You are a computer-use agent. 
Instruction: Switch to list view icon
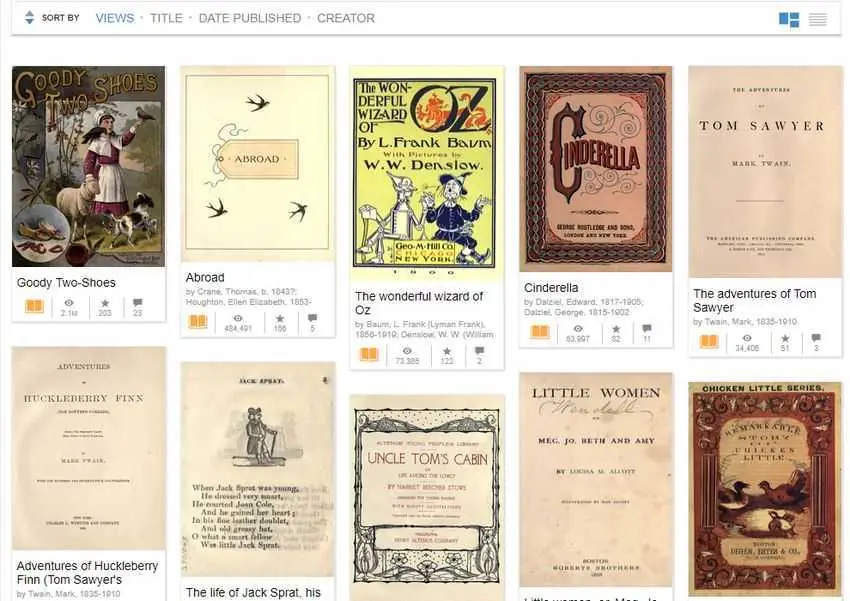(x=818, y=20)
